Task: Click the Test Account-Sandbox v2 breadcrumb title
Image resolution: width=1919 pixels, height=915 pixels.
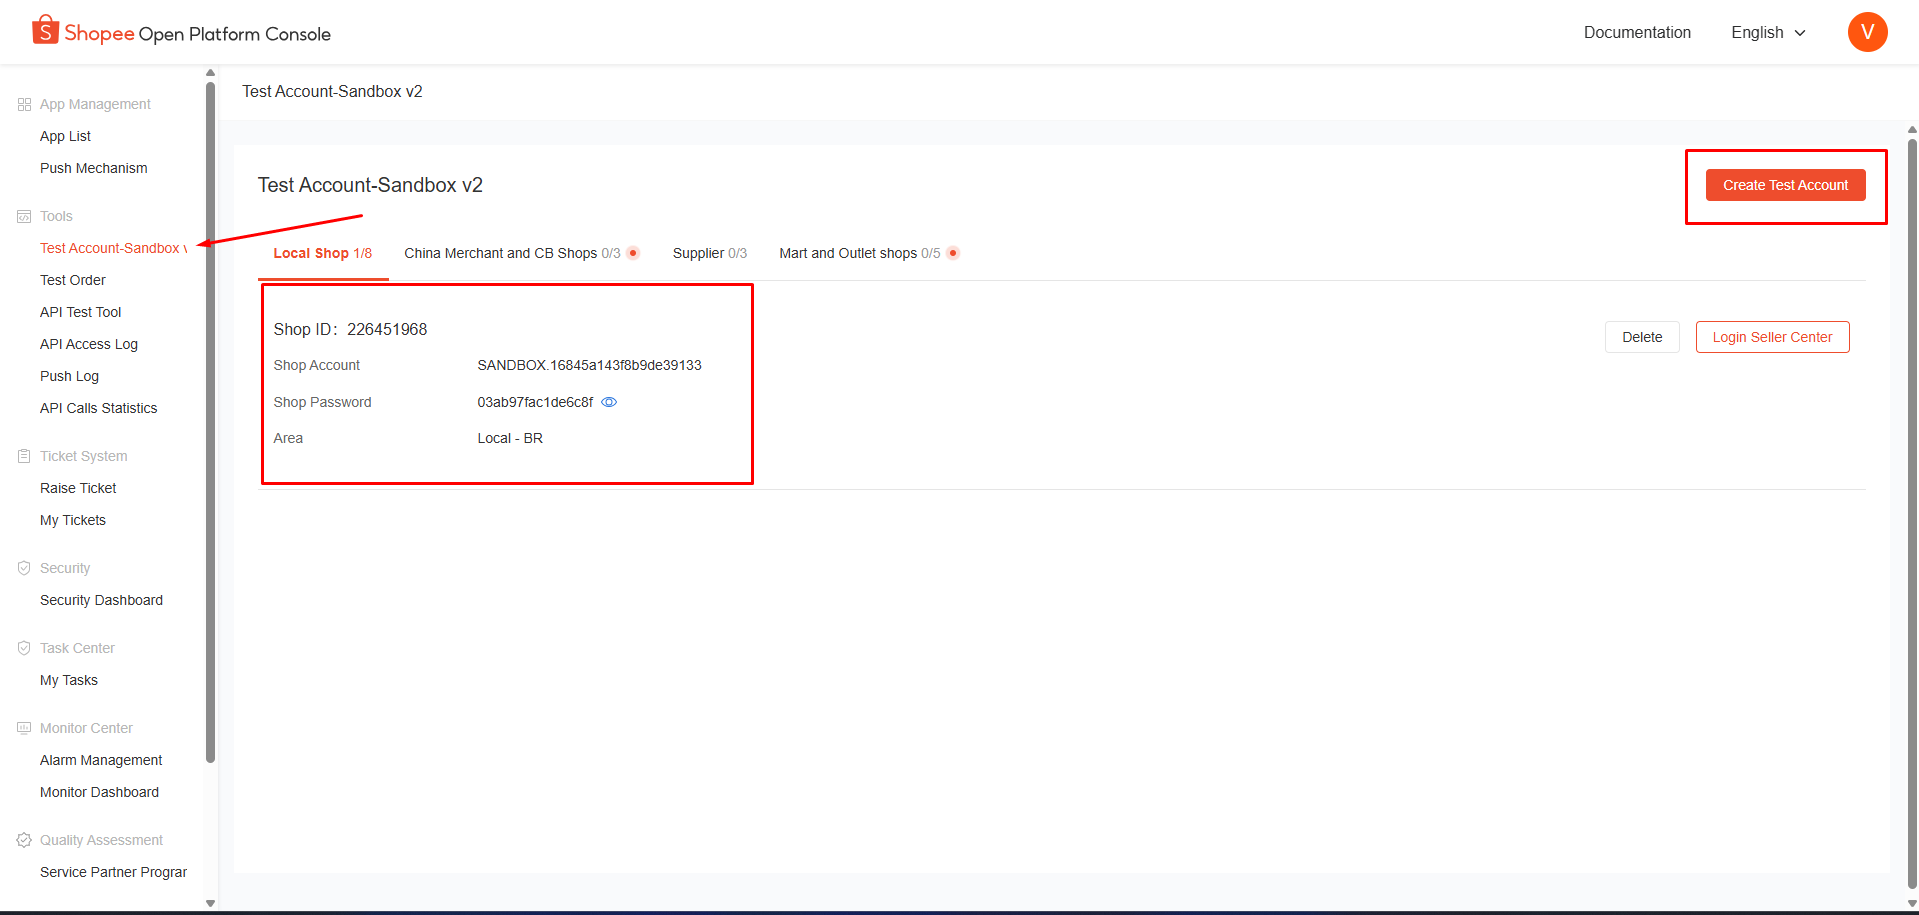Action: [x=332, y=92]
